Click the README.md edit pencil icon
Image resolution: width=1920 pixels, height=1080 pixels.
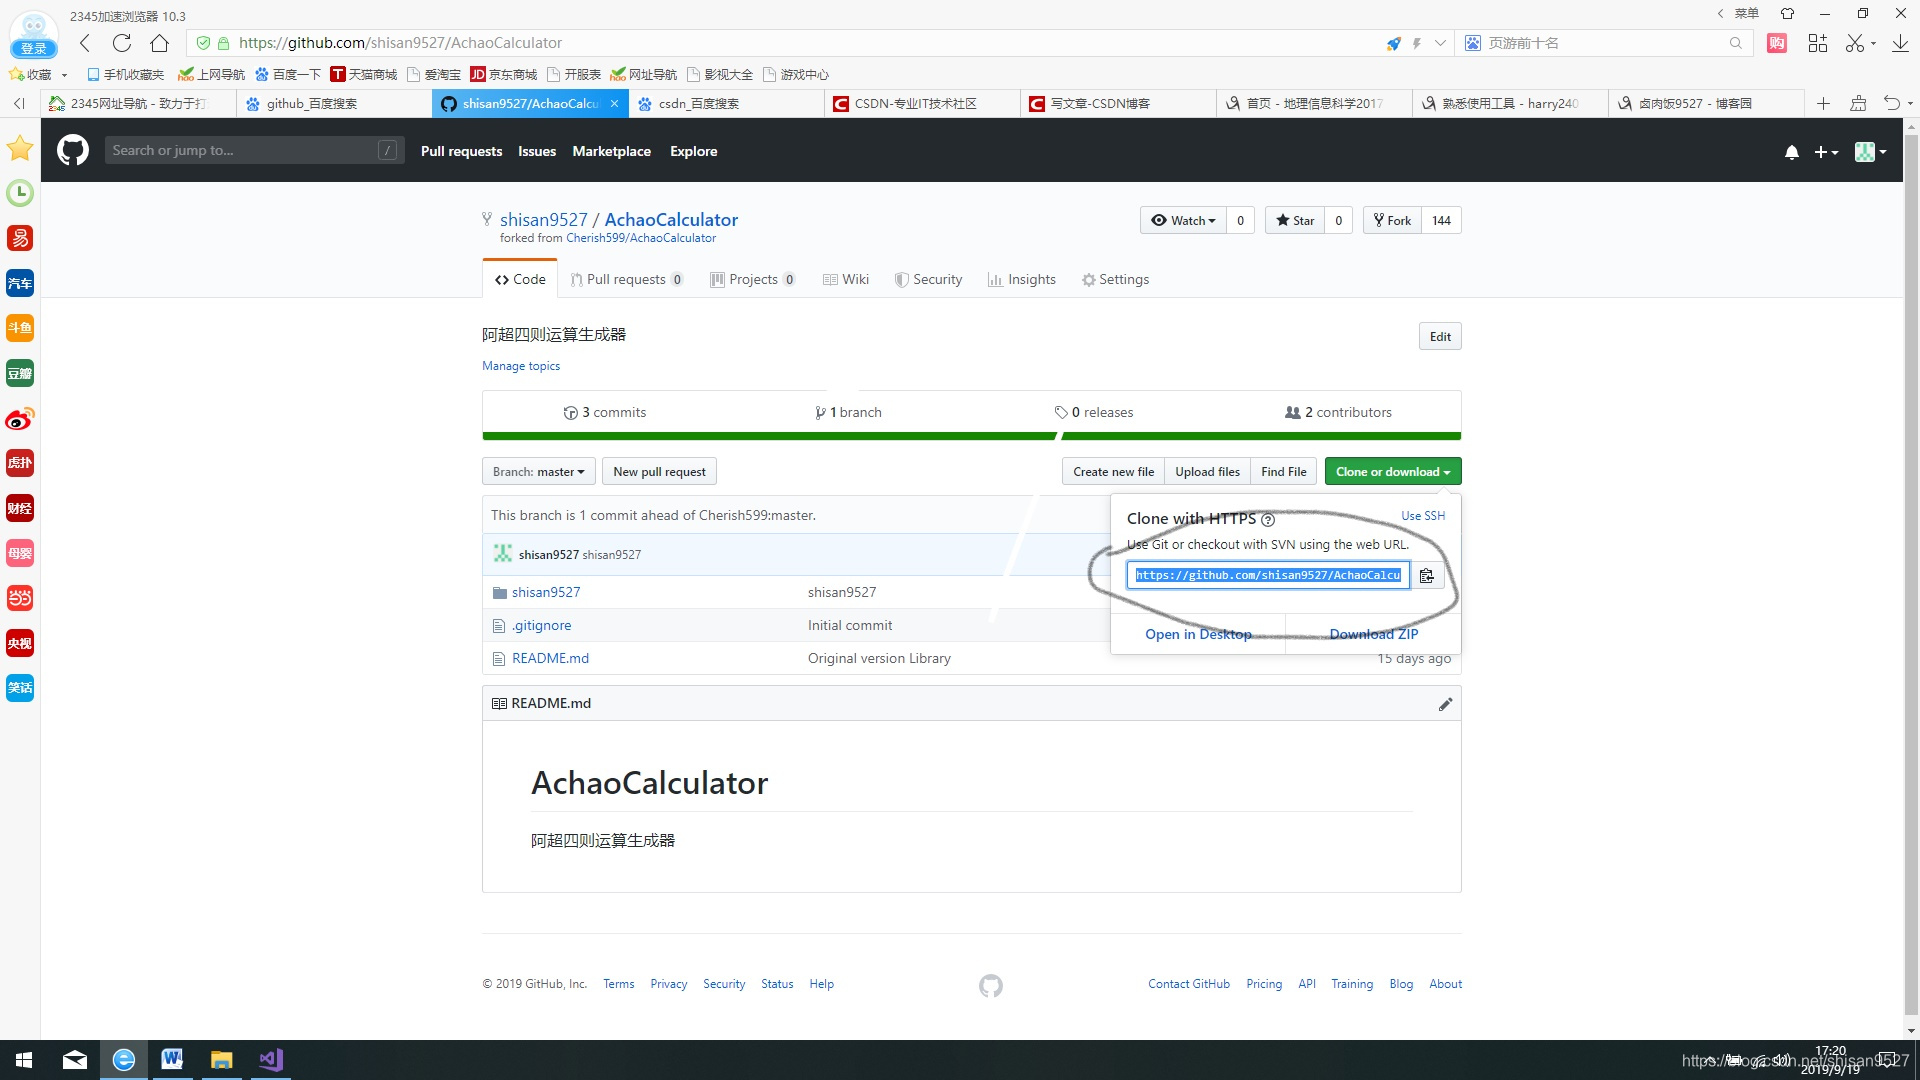coord(1445,704)
